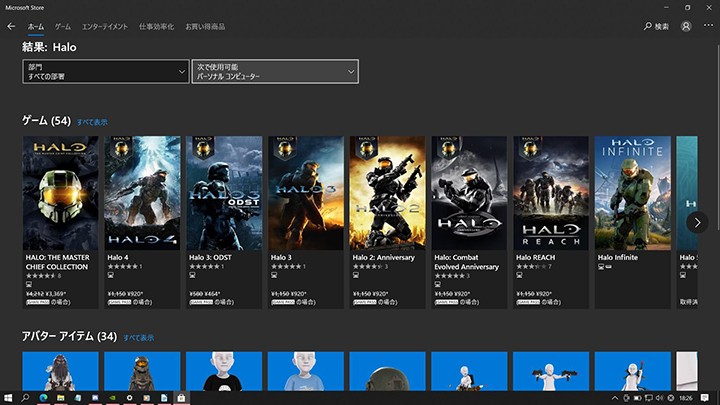Viewport: 720px width, 405px height.
Task: Open the 仕事効率化 tab
Action: pyautogui.click(x=156, y=26)
